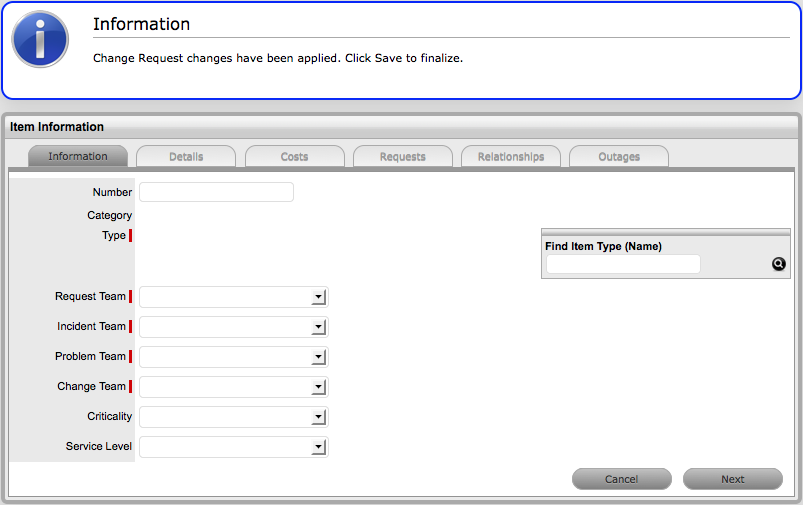Focus the Number text field
The width and height of the screenshot is (803, 505).
(x=216, y=192)
